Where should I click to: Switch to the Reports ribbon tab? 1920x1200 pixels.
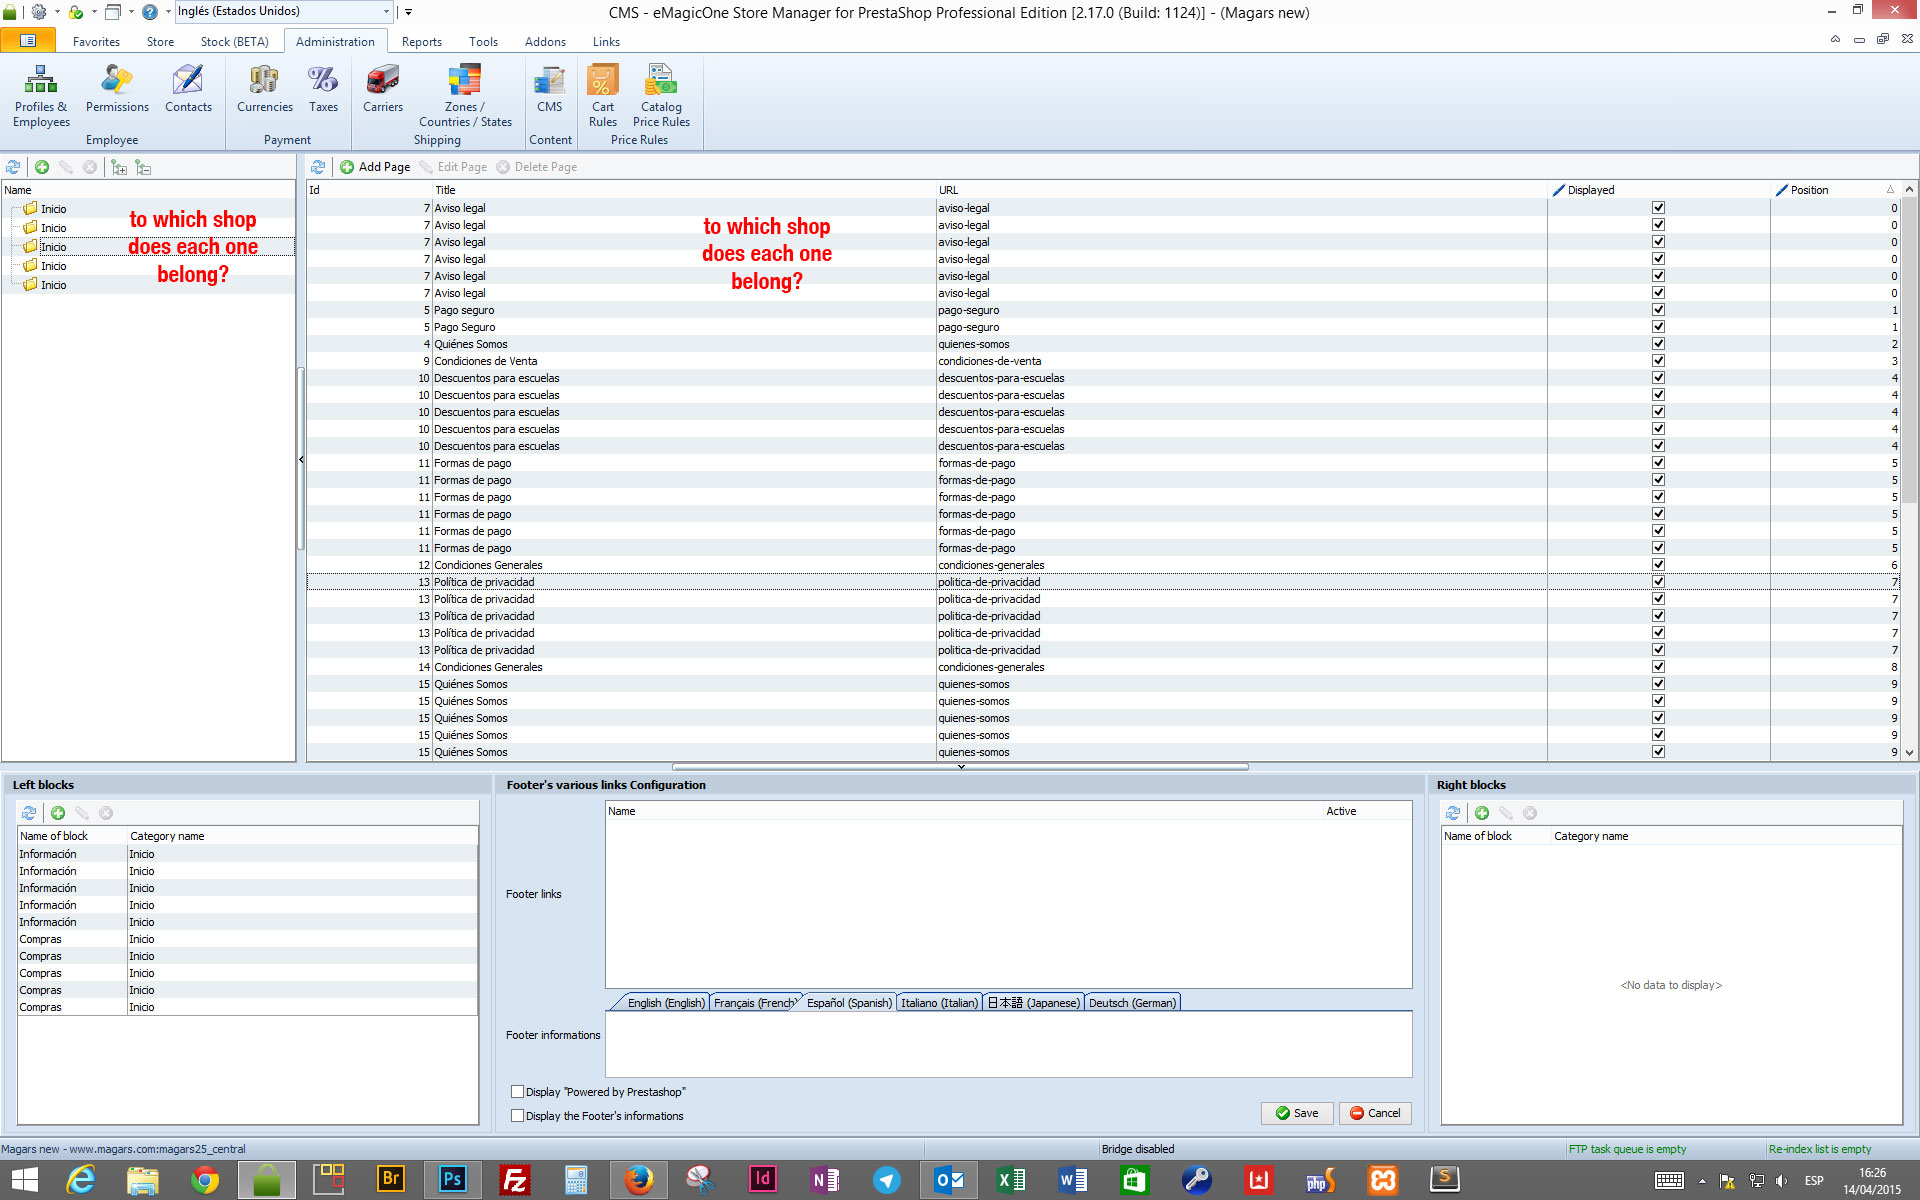421,42
